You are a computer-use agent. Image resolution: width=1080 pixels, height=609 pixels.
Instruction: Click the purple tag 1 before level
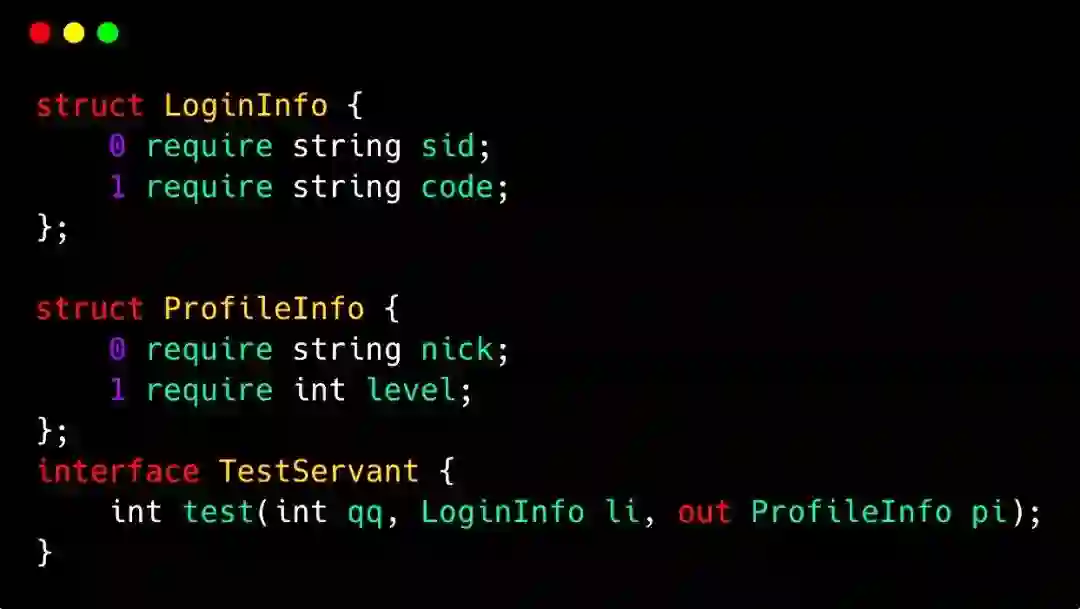(117, 390)
